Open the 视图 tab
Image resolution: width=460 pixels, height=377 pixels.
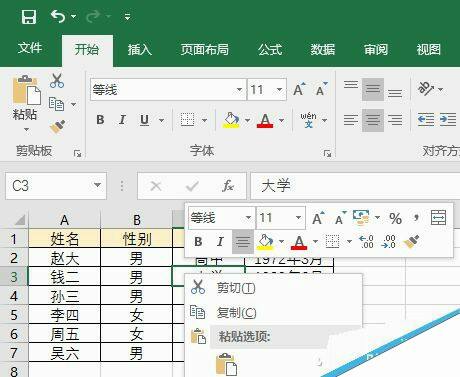pyautogui.click(x=428, y=50)
